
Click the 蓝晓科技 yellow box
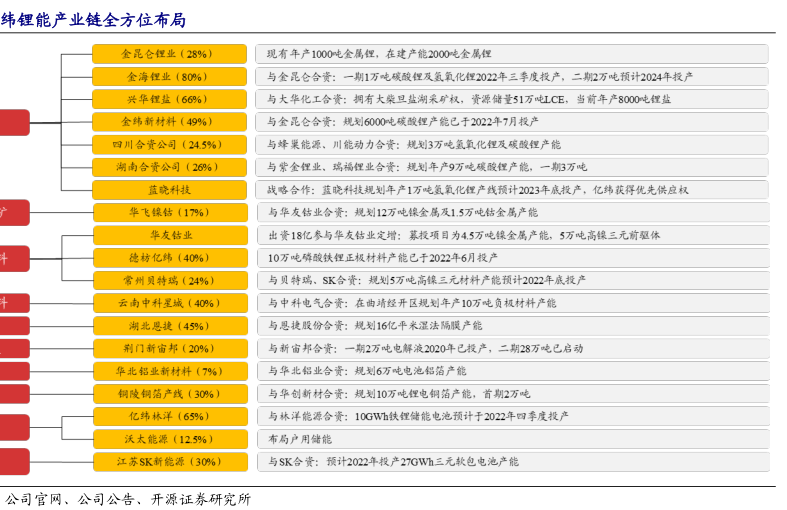click(x=169, y=189)
